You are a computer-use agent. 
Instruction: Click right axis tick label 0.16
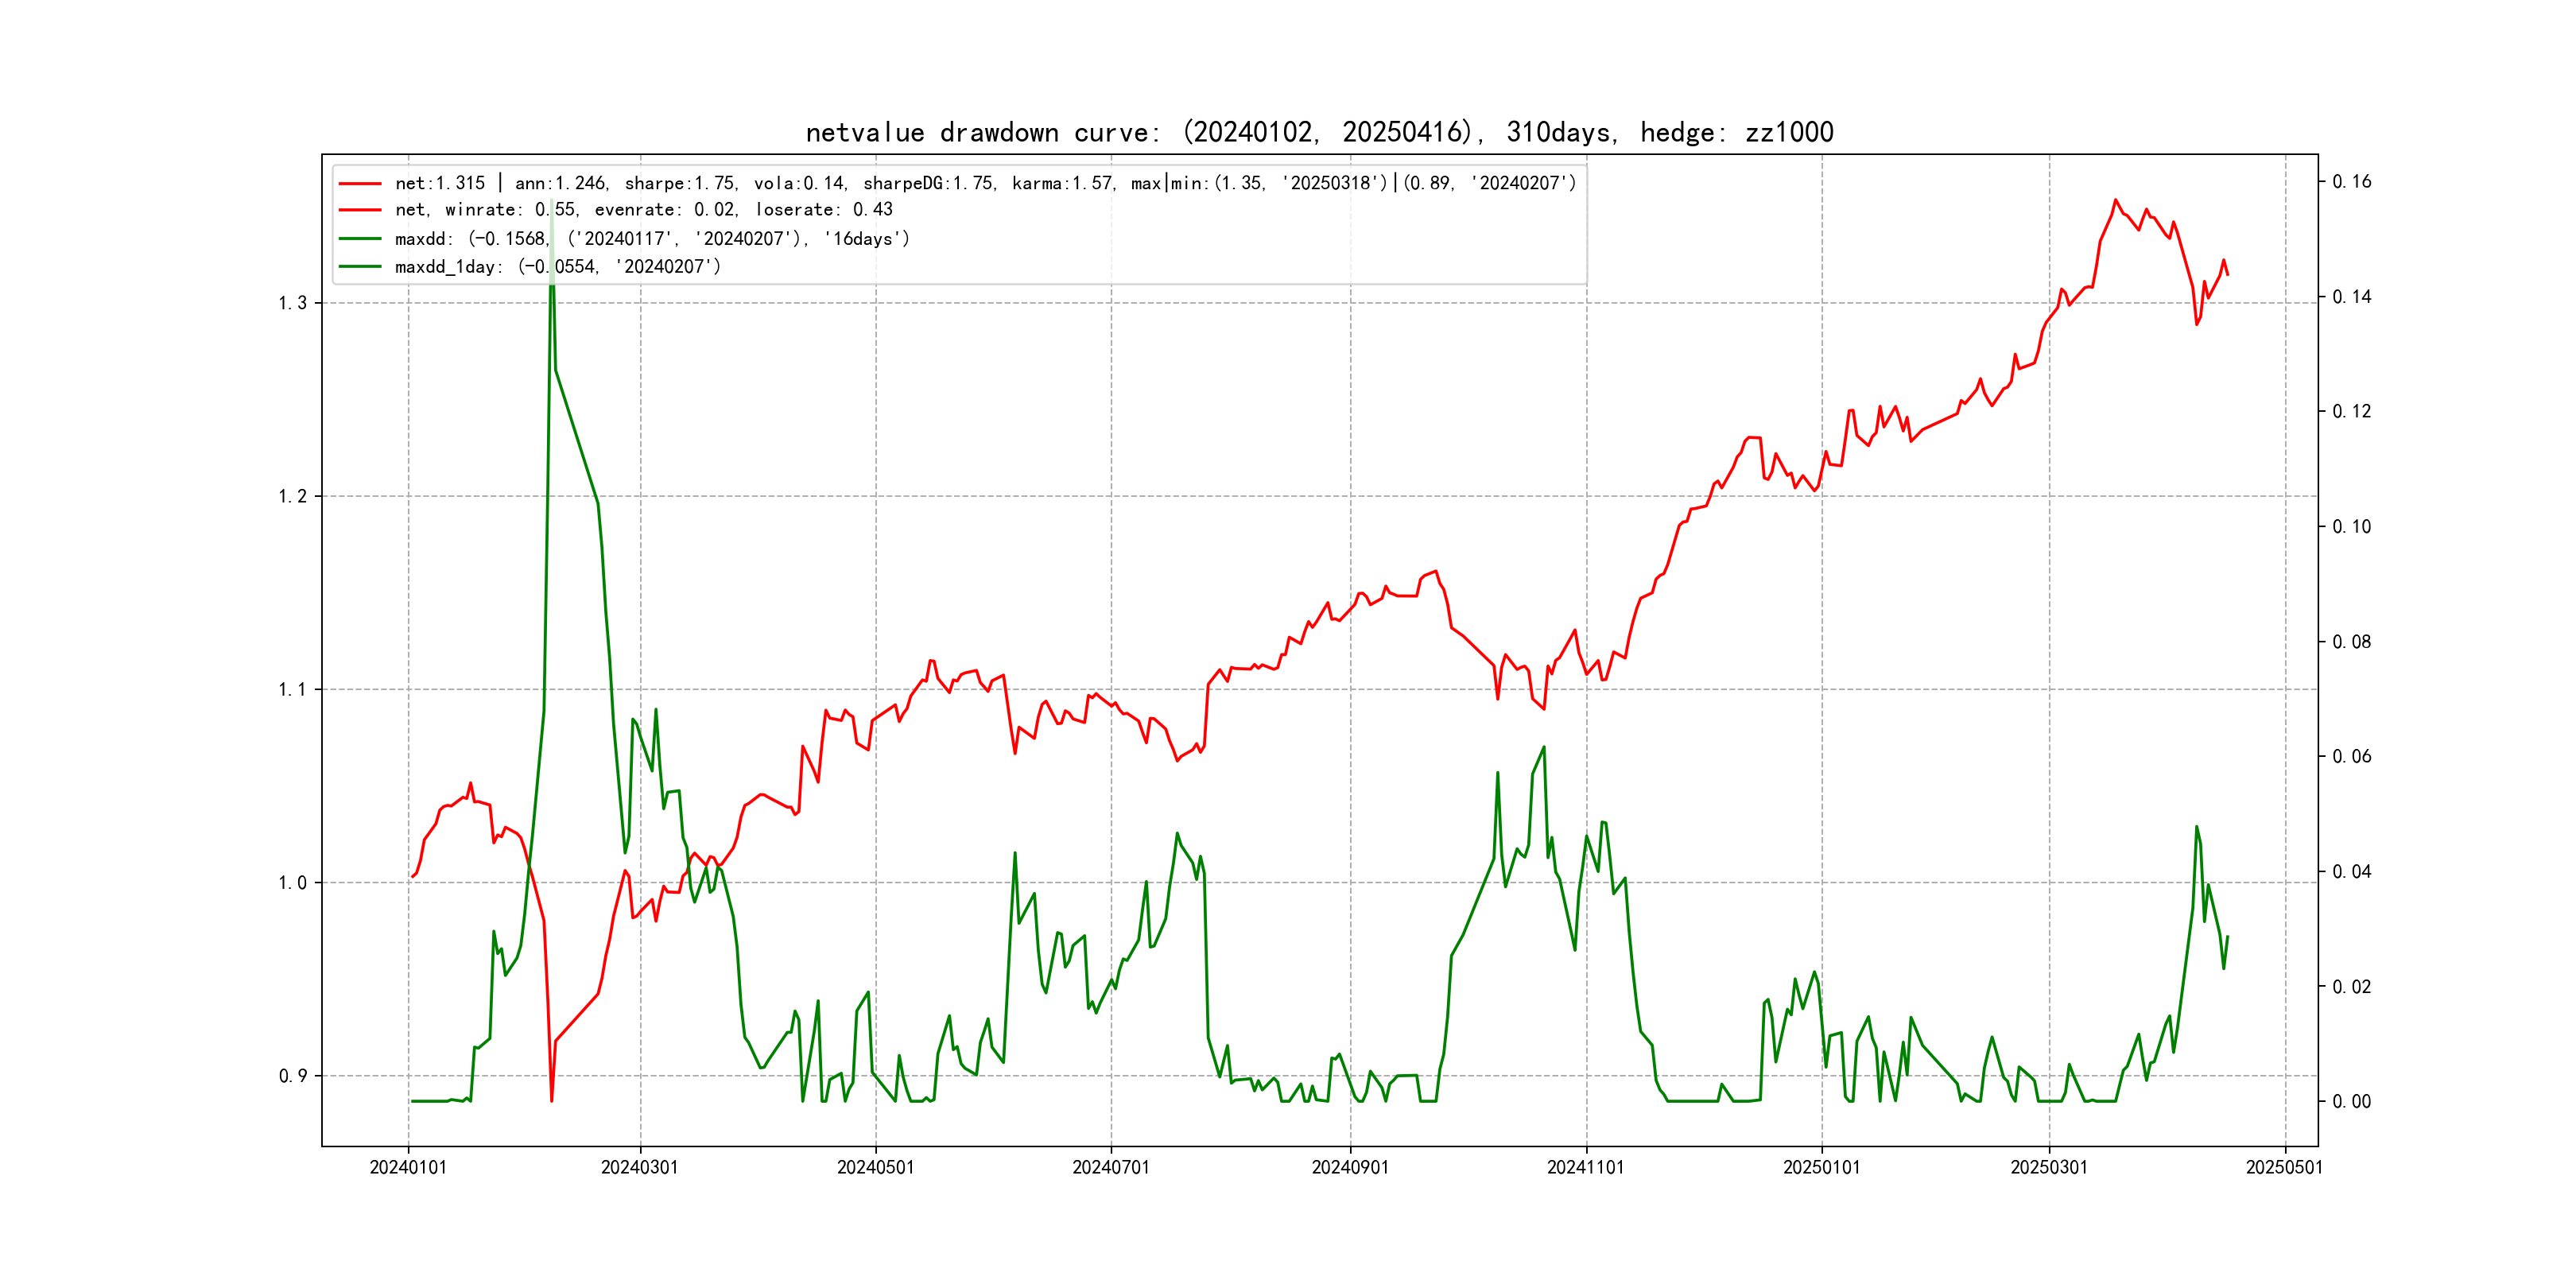click(2351, 182)
